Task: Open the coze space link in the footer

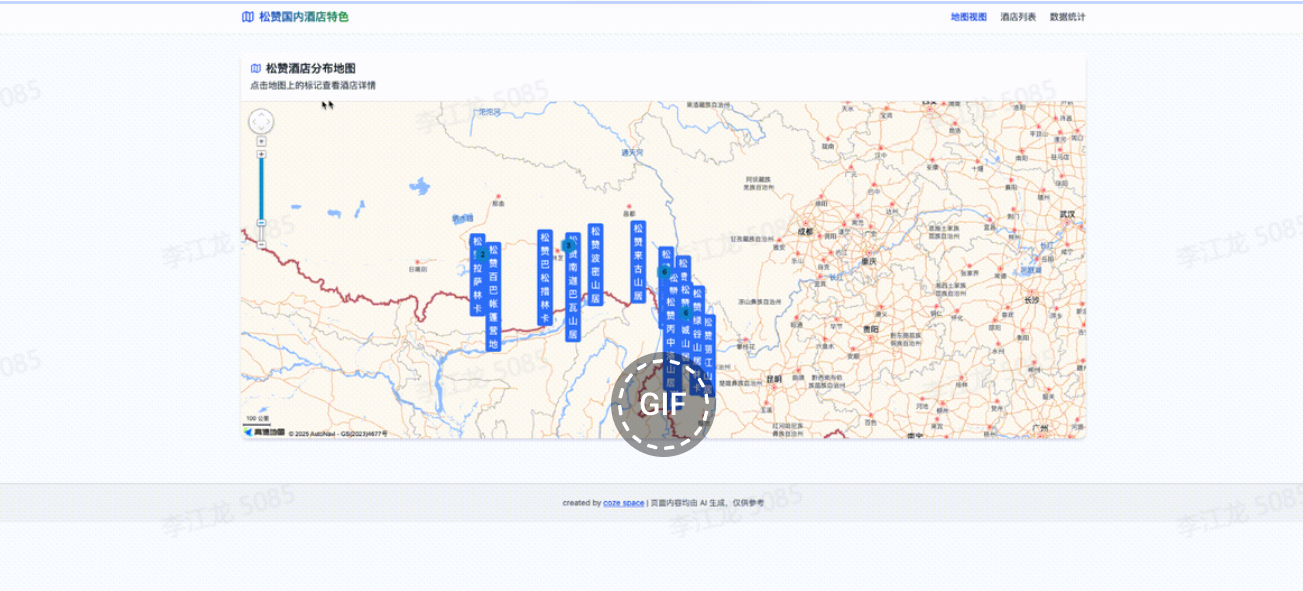Action: [x=624, y=503]
